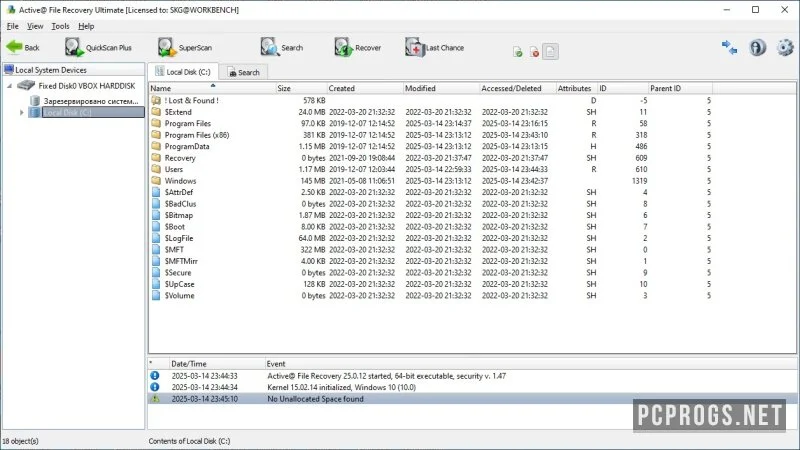Sort by the Name column header
Image resolution: width=800 pixels, height=450 pixels.
212,88
